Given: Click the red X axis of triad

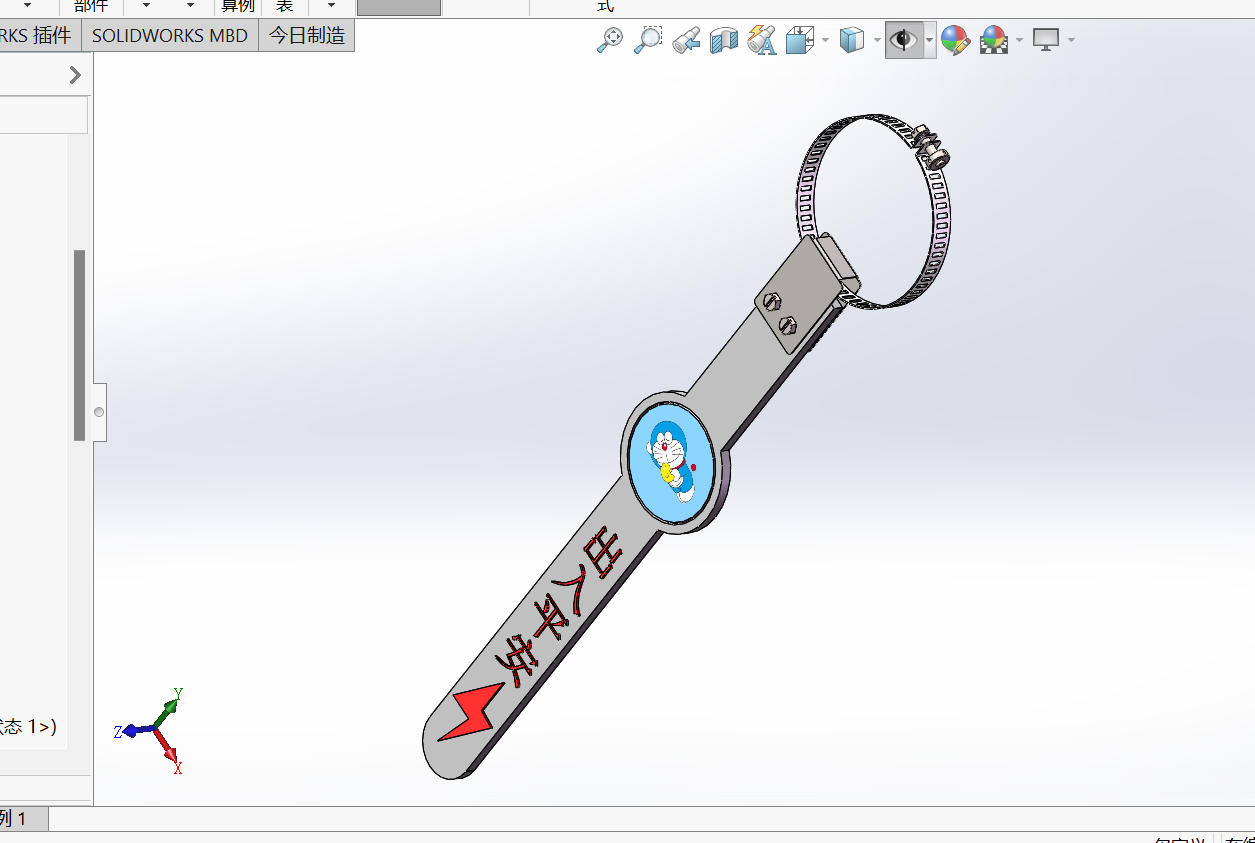Looking at the screenshot, I should (x=170, y=751).
